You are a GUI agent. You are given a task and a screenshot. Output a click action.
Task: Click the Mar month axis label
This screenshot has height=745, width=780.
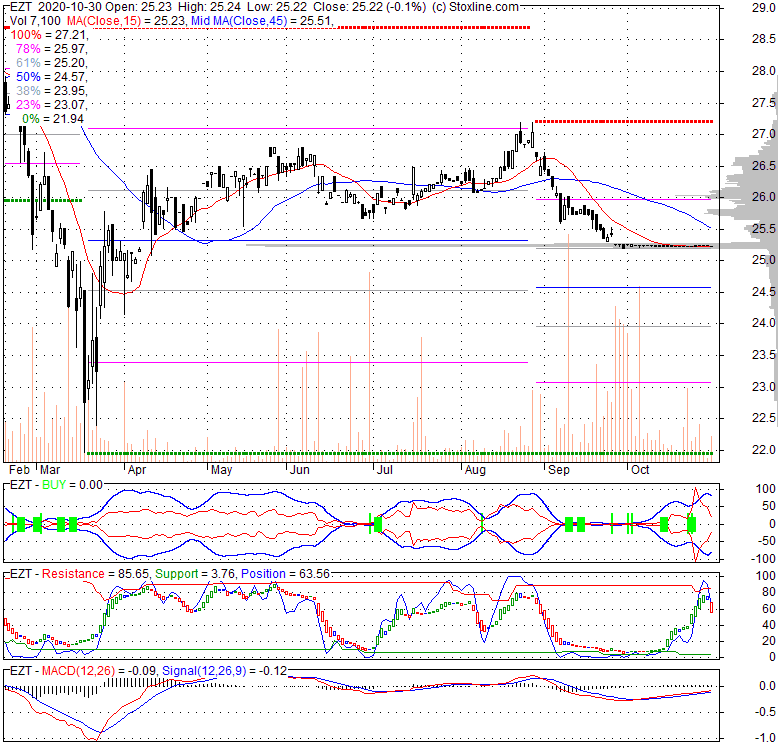50,470
